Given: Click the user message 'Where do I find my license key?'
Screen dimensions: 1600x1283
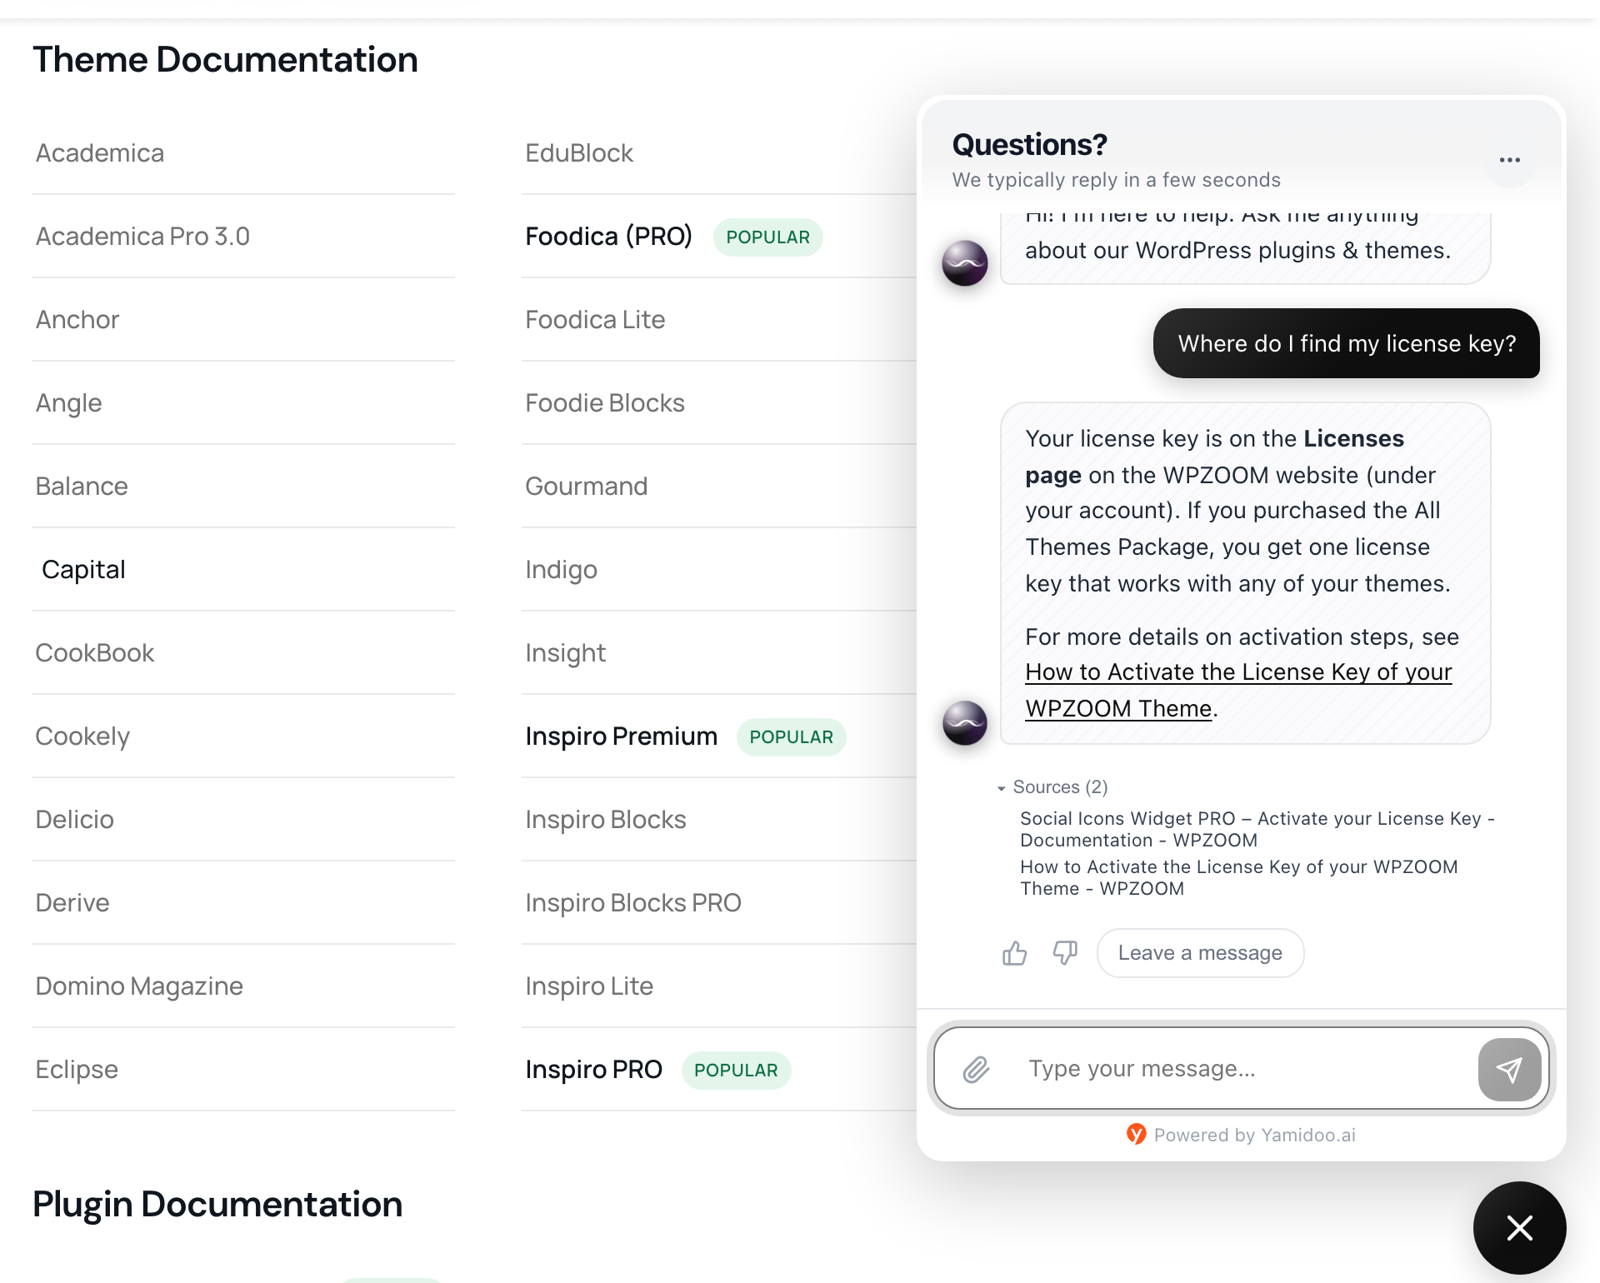Looking at the screenshot, I should (1346, 343).
